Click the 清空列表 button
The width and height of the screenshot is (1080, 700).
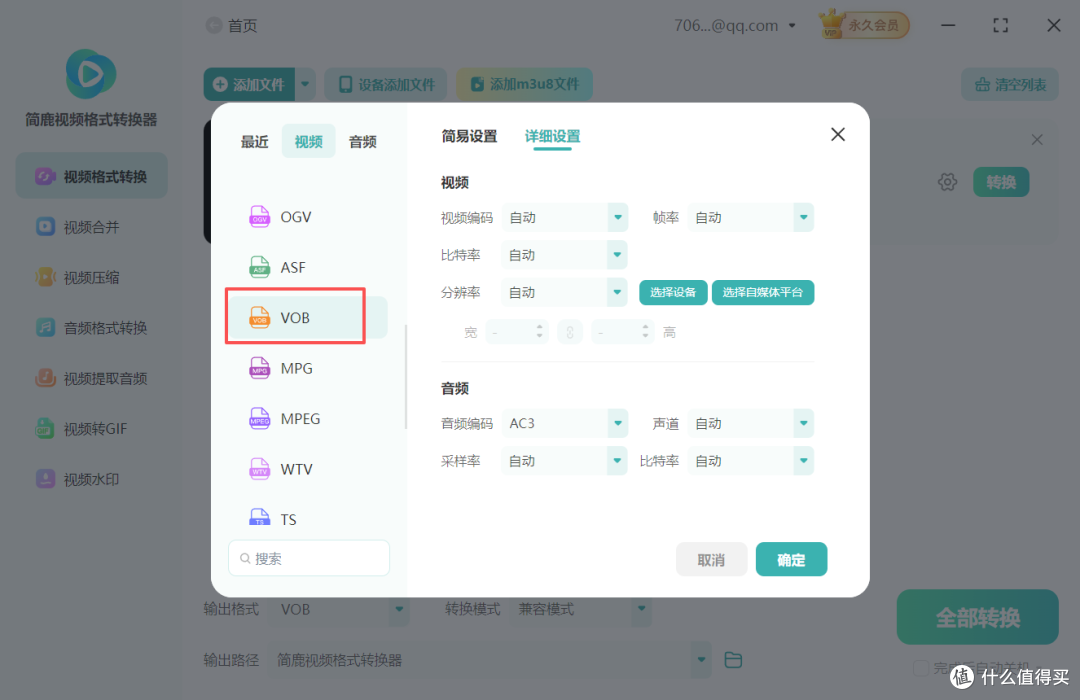[x=1010, y=85]
